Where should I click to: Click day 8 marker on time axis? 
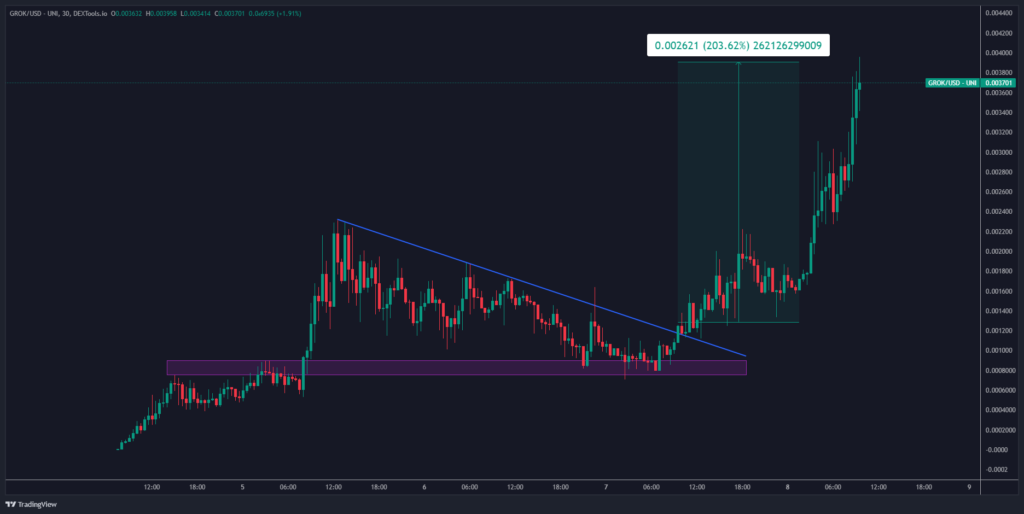coord(788,487)
